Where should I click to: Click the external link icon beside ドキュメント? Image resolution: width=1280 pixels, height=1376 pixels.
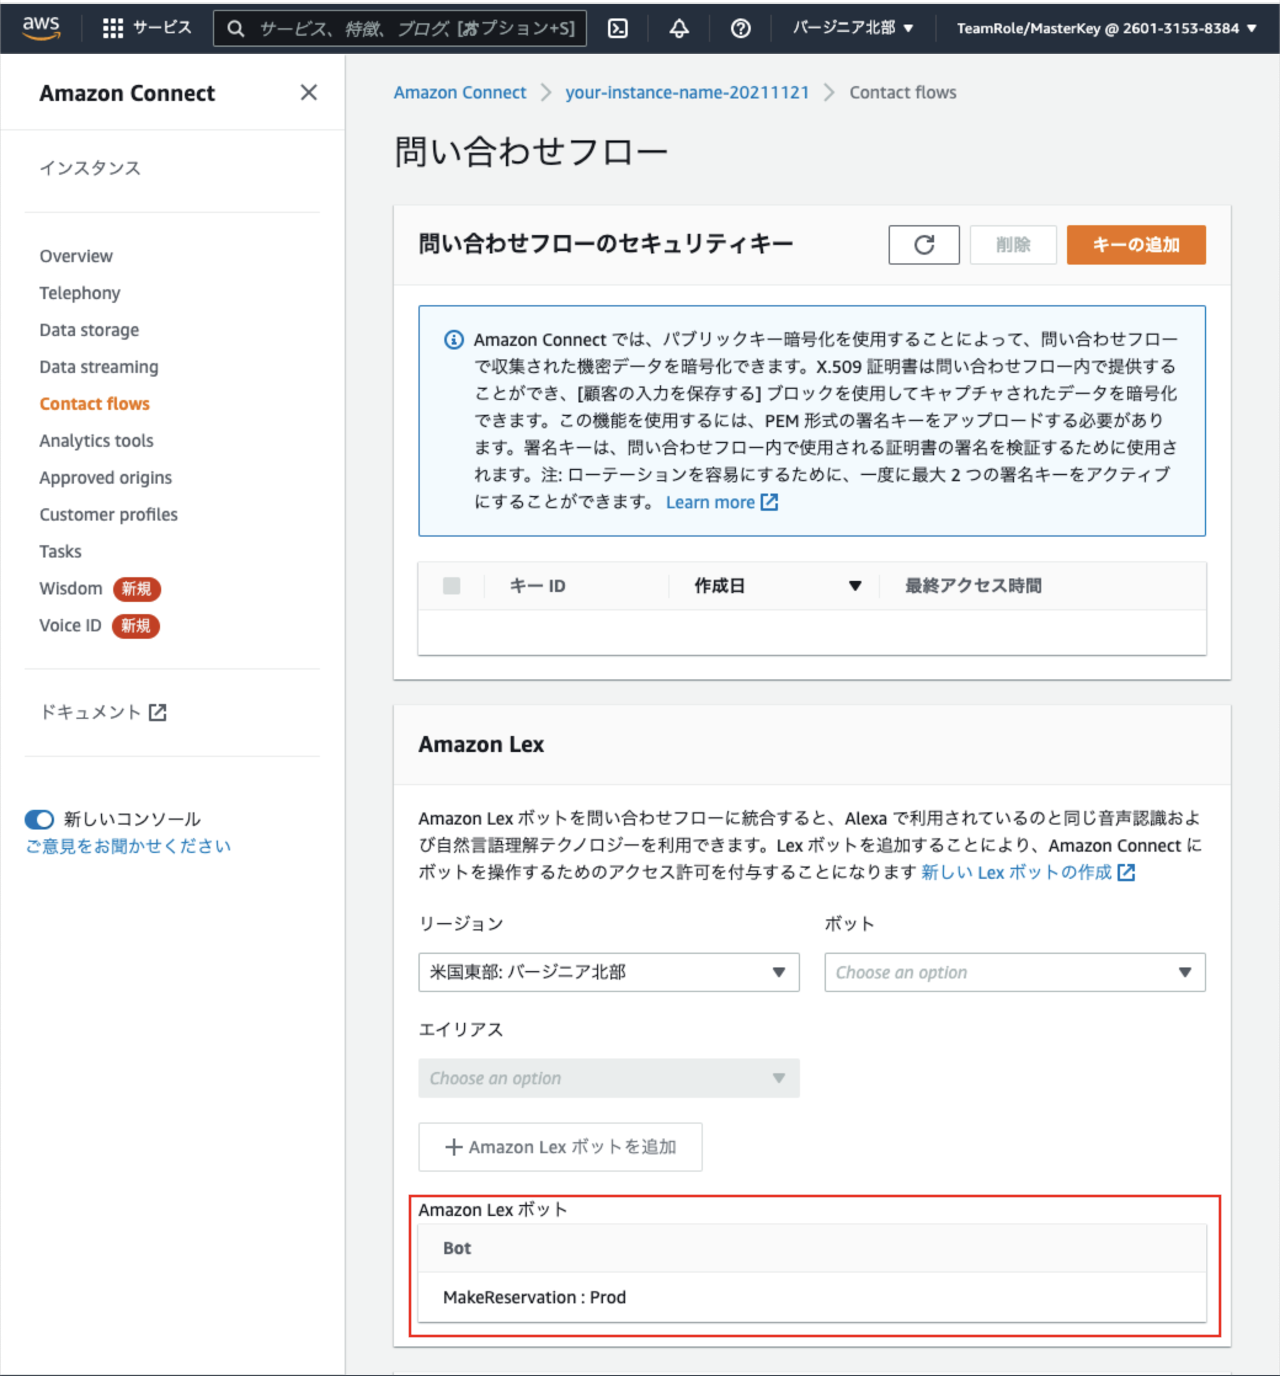point(157,712)
